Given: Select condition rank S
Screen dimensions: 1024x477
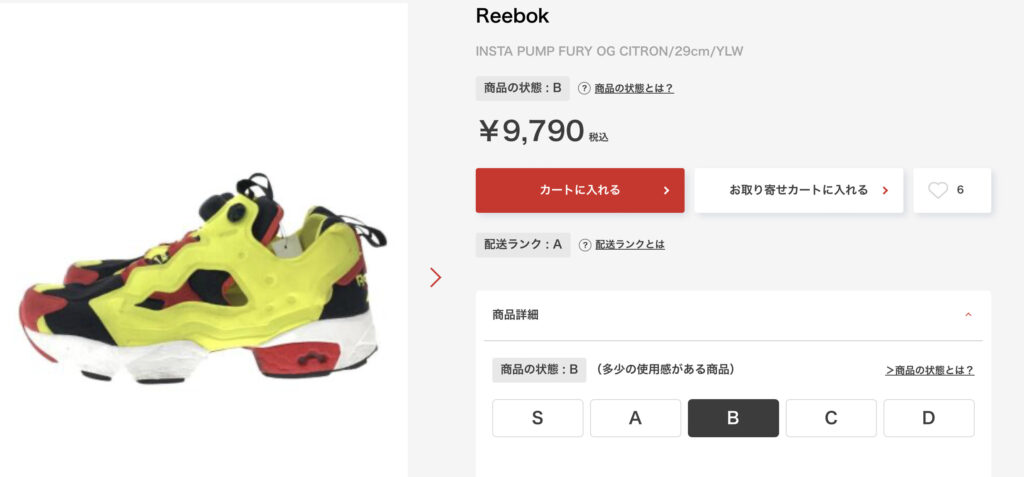Looking at the screenshot, I should (x=537, y=418).
